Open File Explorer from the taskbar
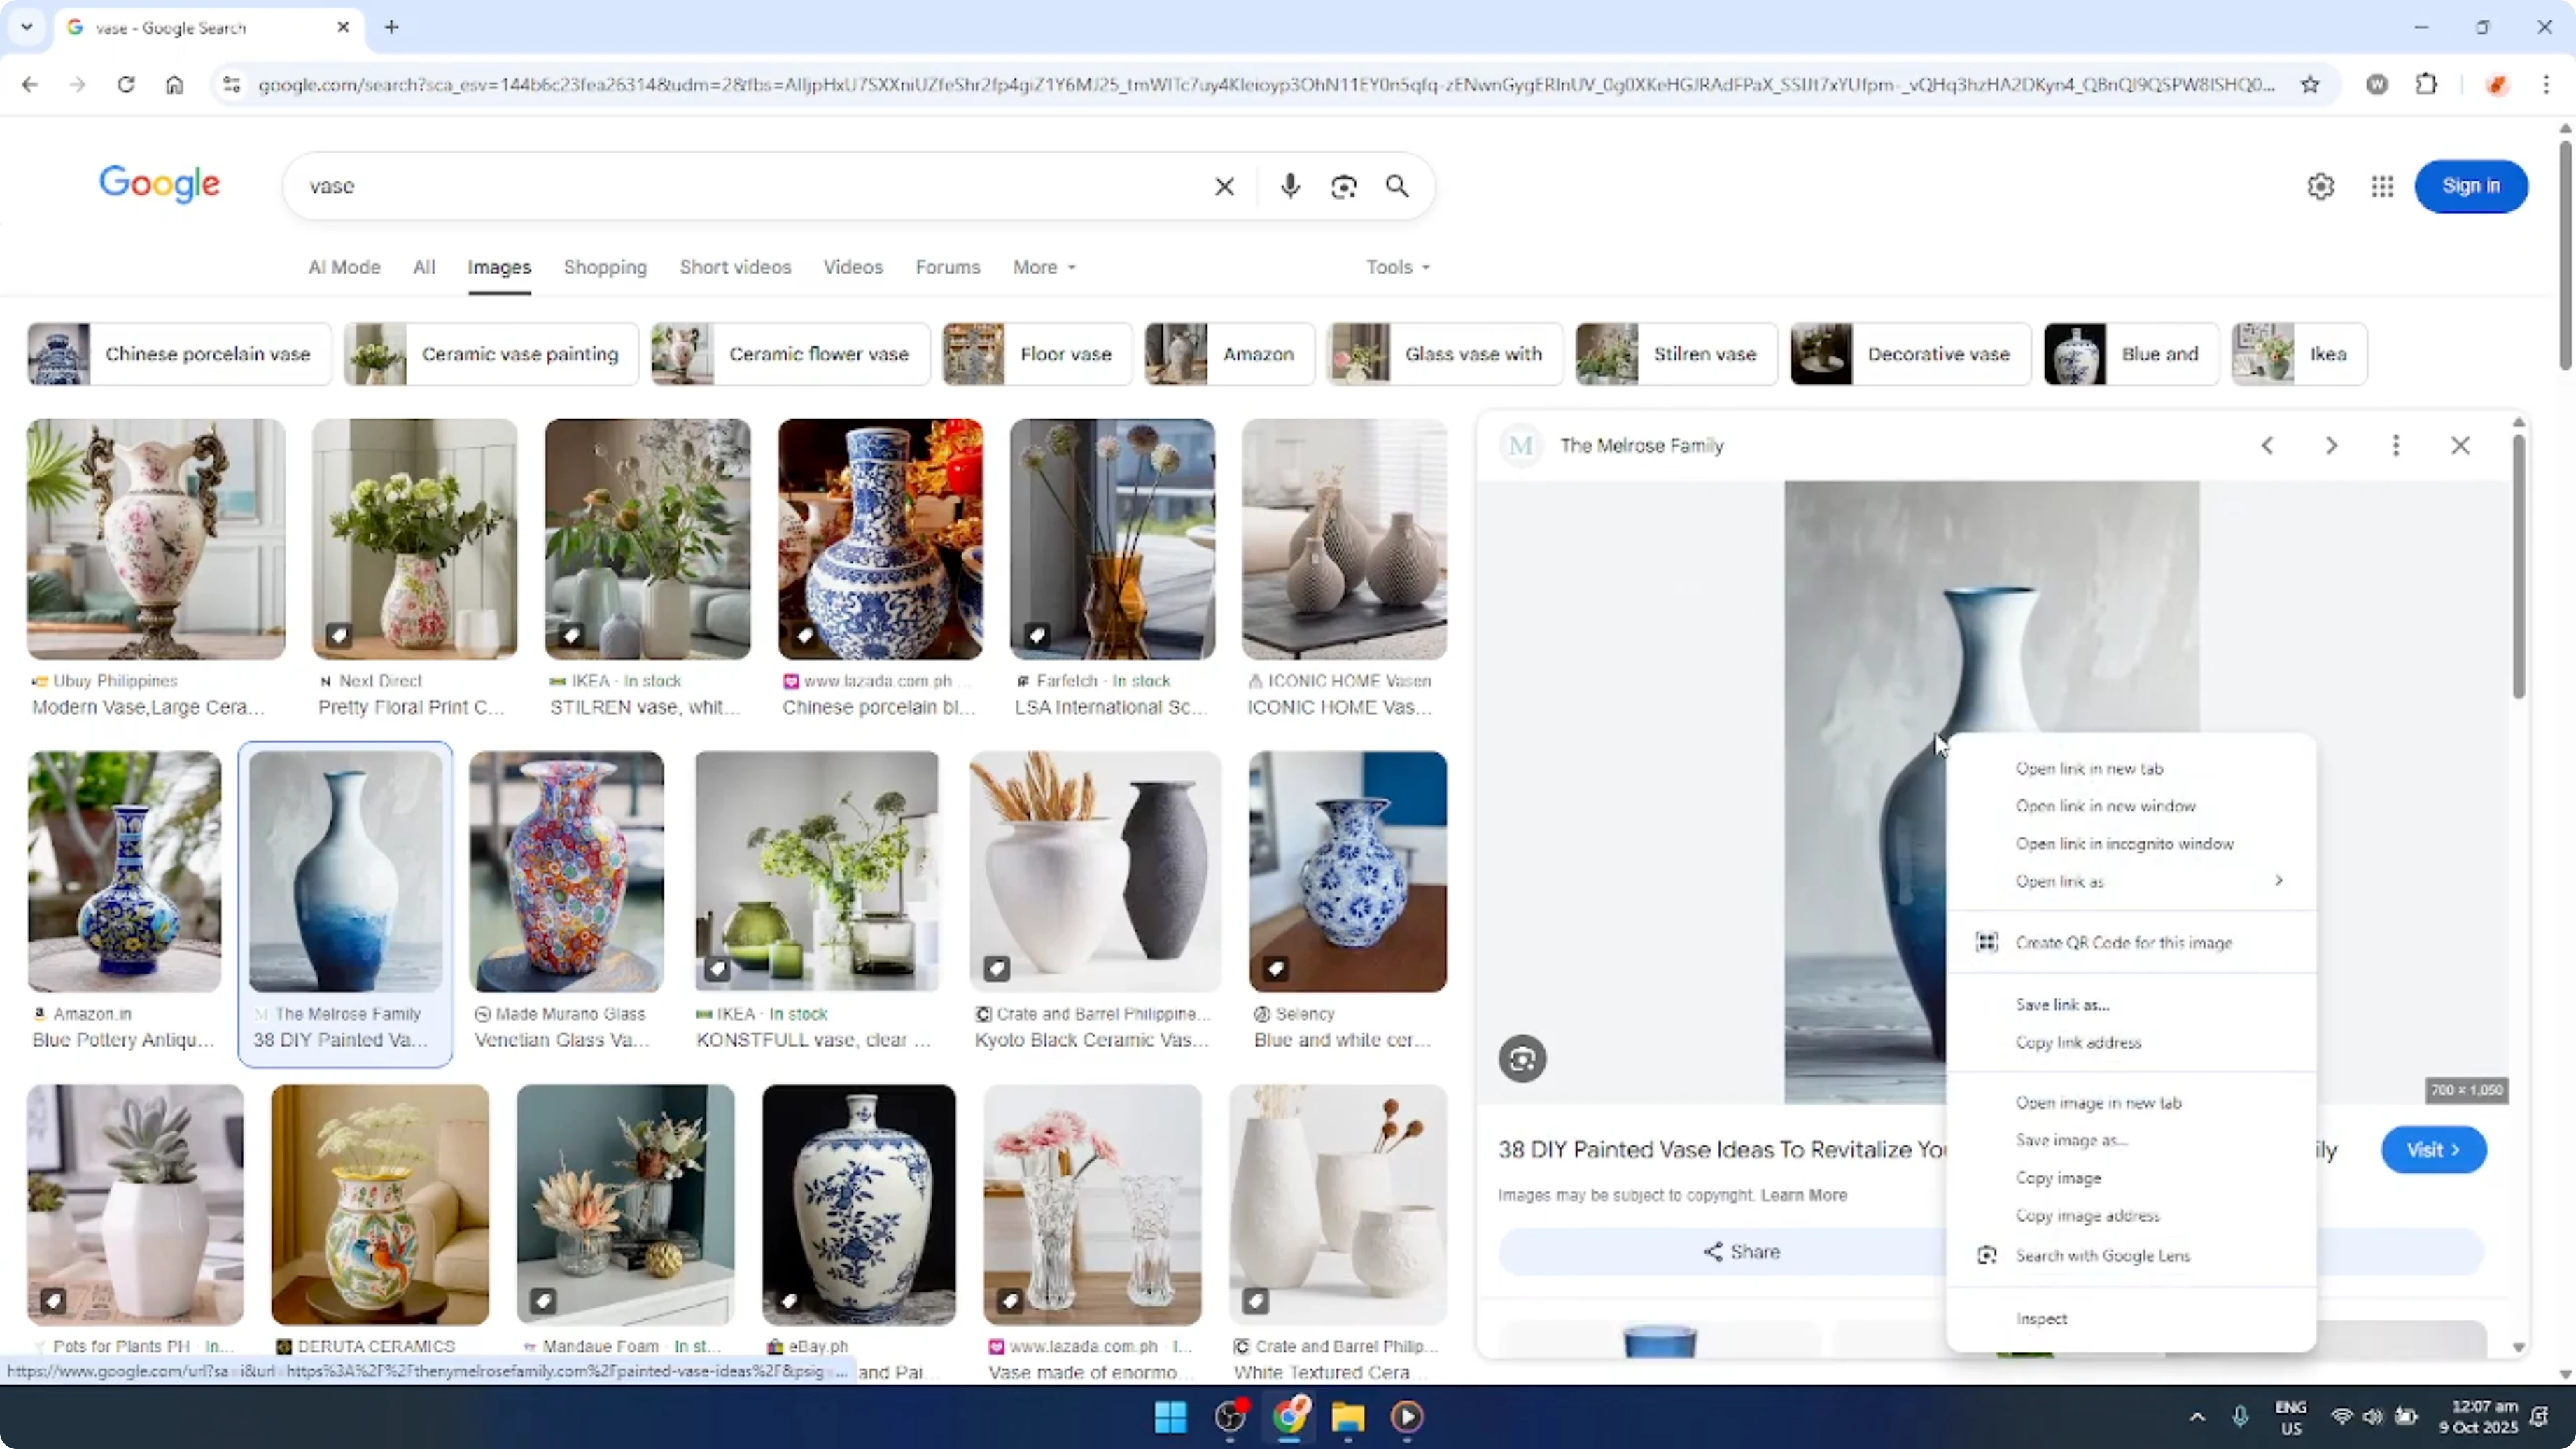The width and height of the screenshot is (2576, 1449). point(1349,1417)
